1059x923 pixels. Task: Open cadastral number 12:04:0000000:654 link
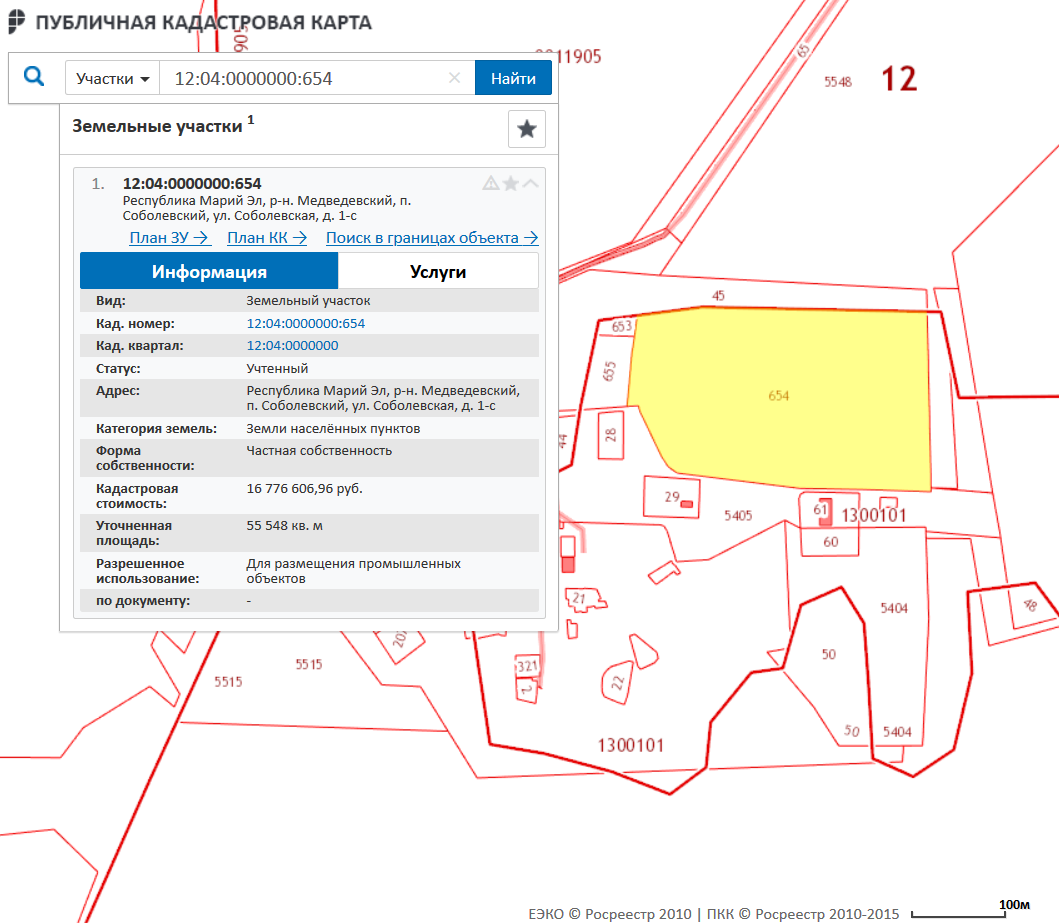click(305, 323)
